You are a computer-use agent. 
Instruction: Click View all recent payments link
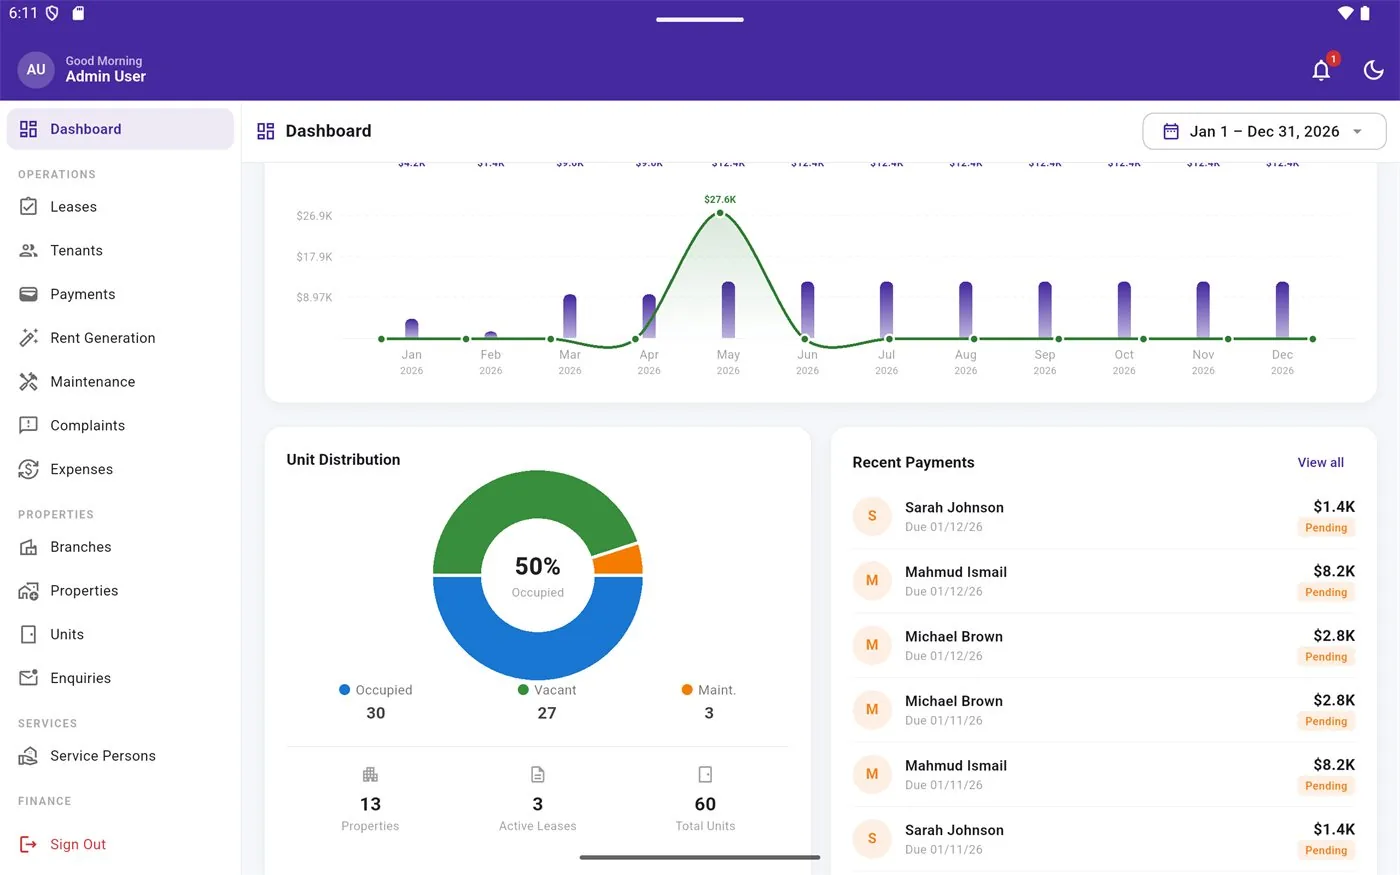click(1320, 462)
